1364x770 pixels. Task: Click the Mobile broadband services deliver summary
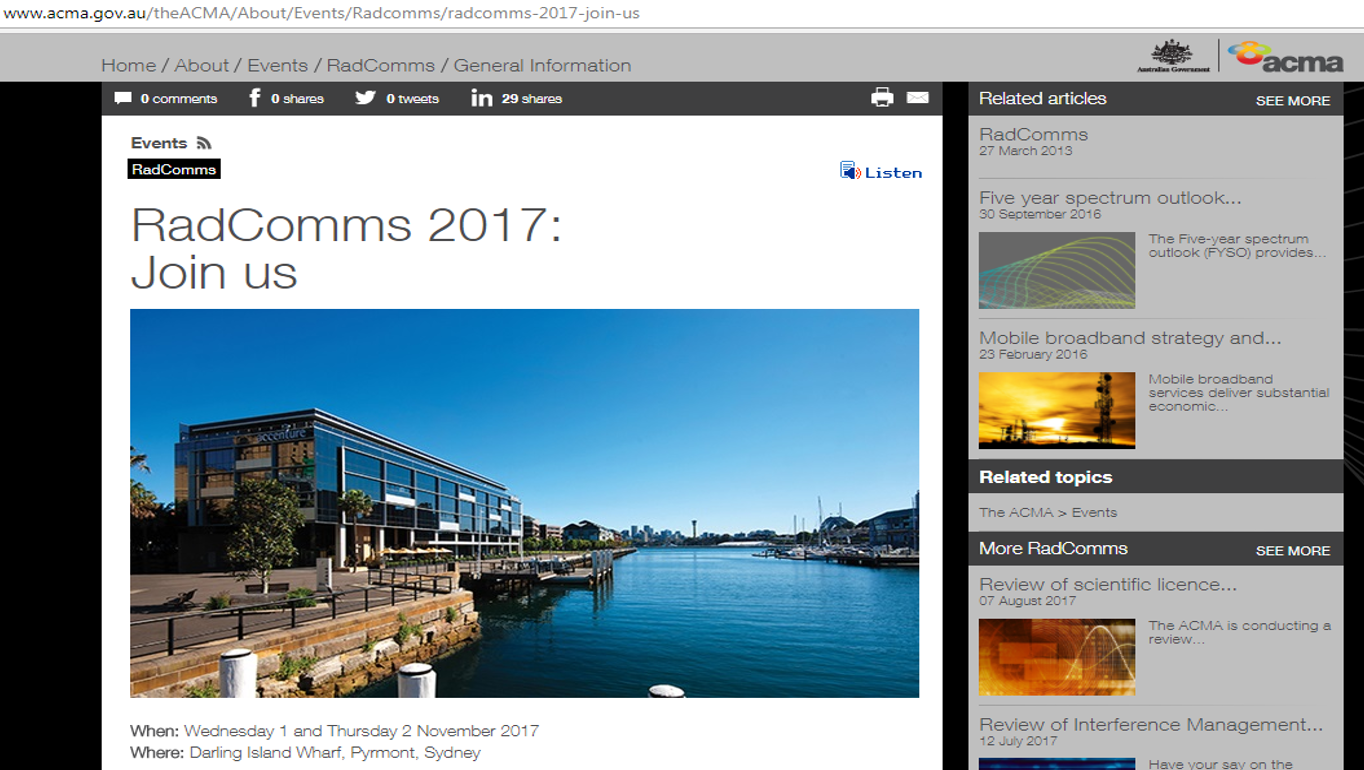pos(1239,393)
